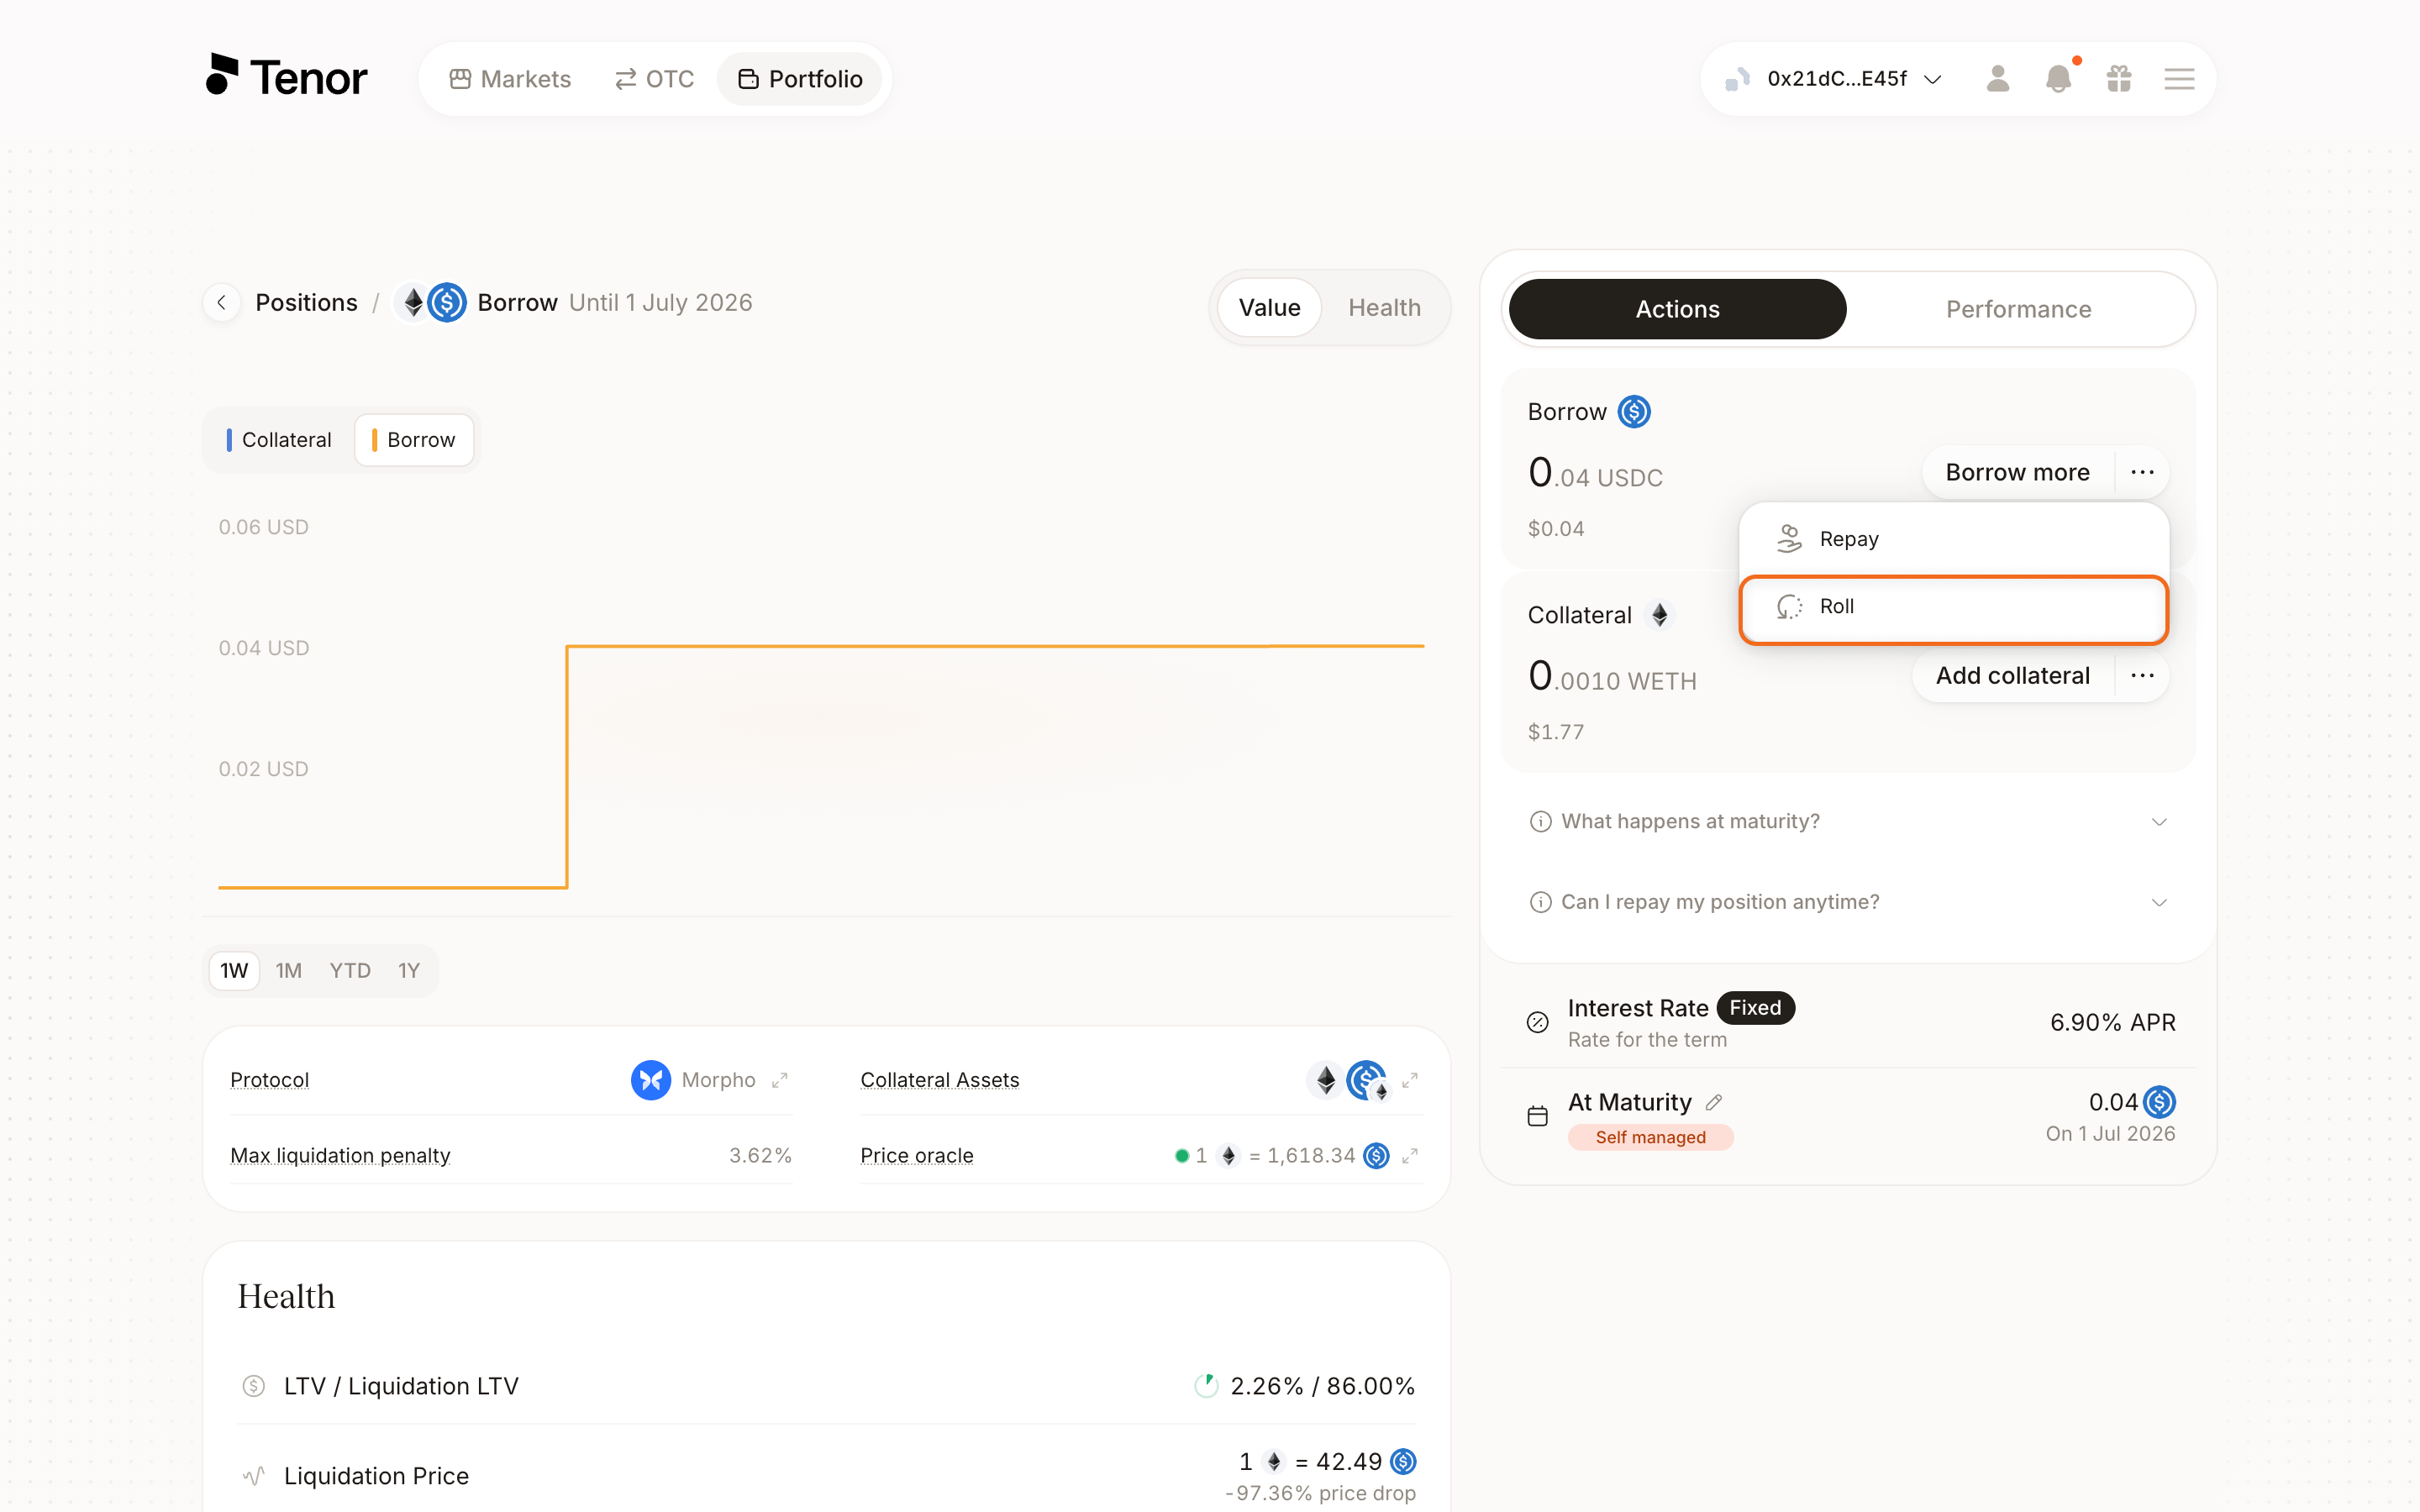The height and width of the screenshot is (1512, 2420).
Task: Toggle the Collateral chart series
Action: click(x=279, y=440)
